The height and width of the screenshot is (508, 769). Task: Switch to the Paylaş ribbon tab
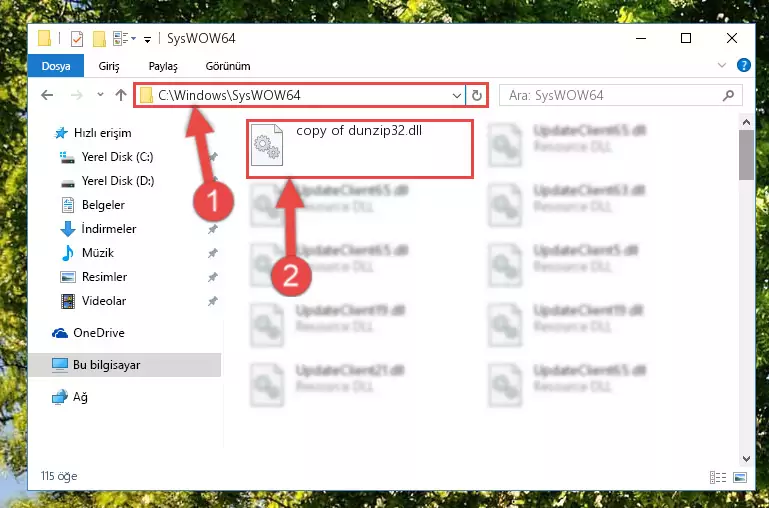pyautogui.click(x=163, y=66)
